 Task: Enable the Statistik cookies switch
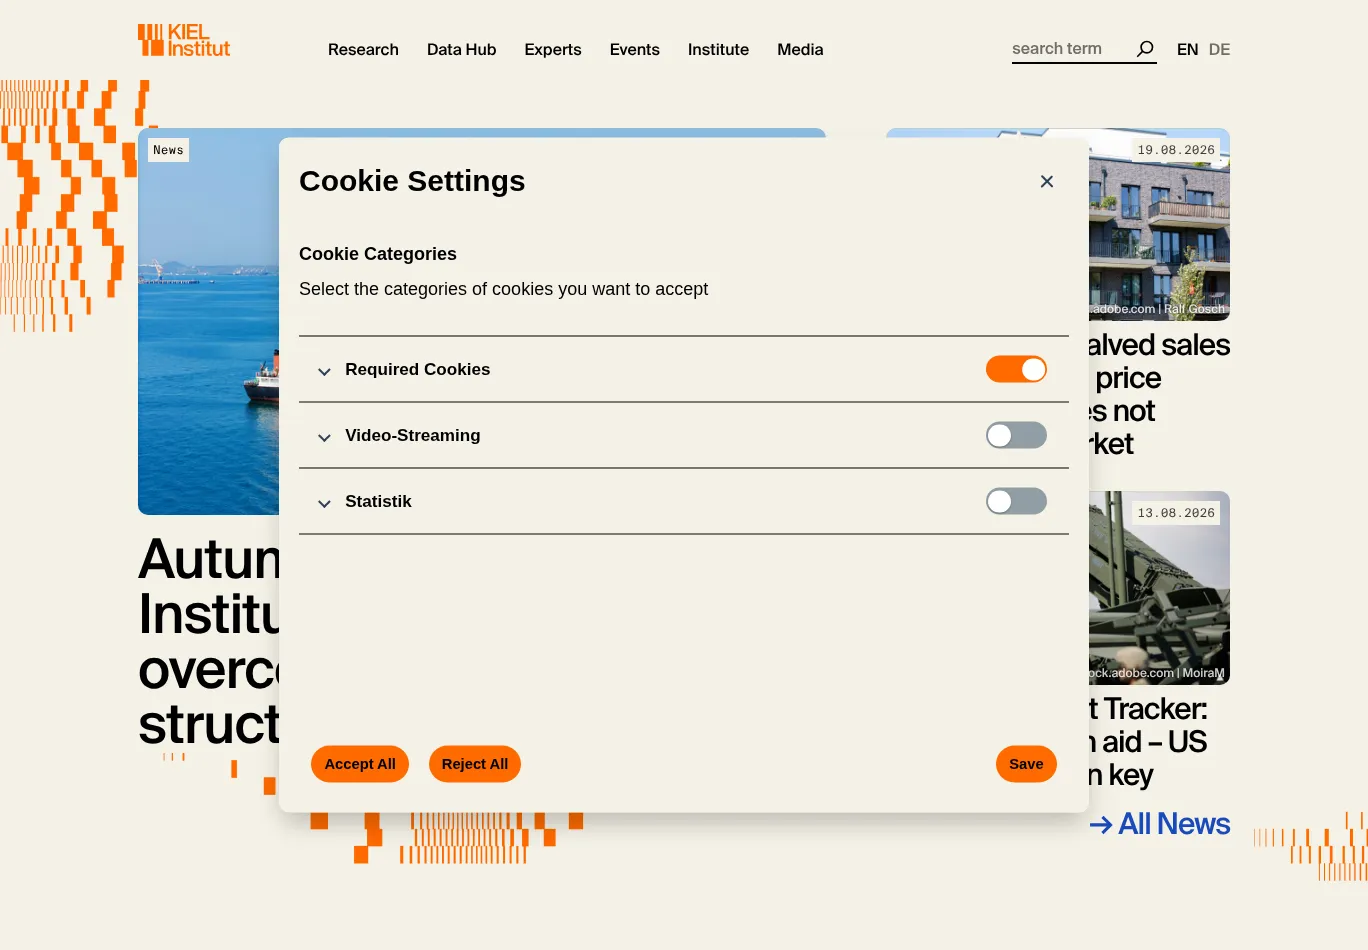[1016, 501]
